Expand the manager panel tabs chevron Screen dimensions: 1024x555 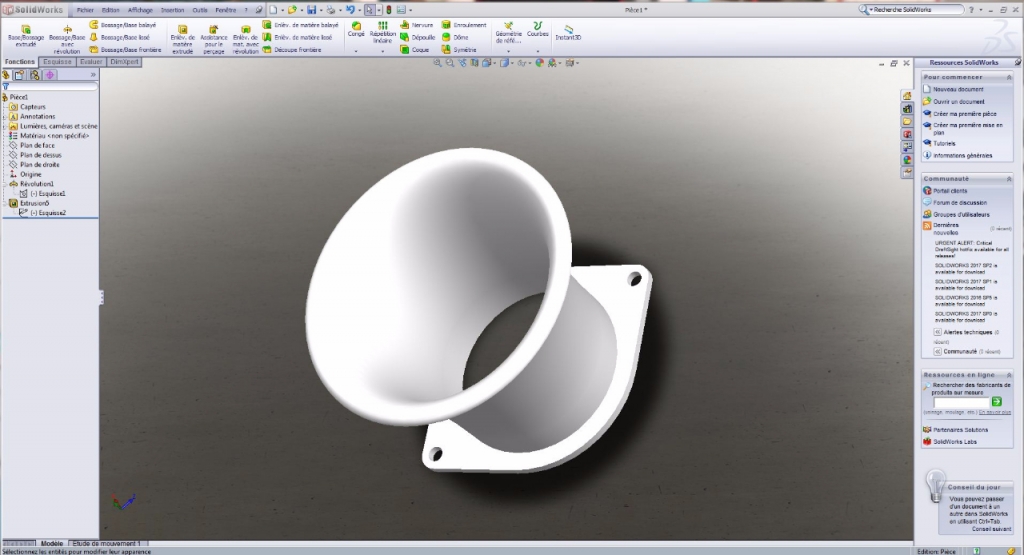pyautogui.click(x=93, y=75)
